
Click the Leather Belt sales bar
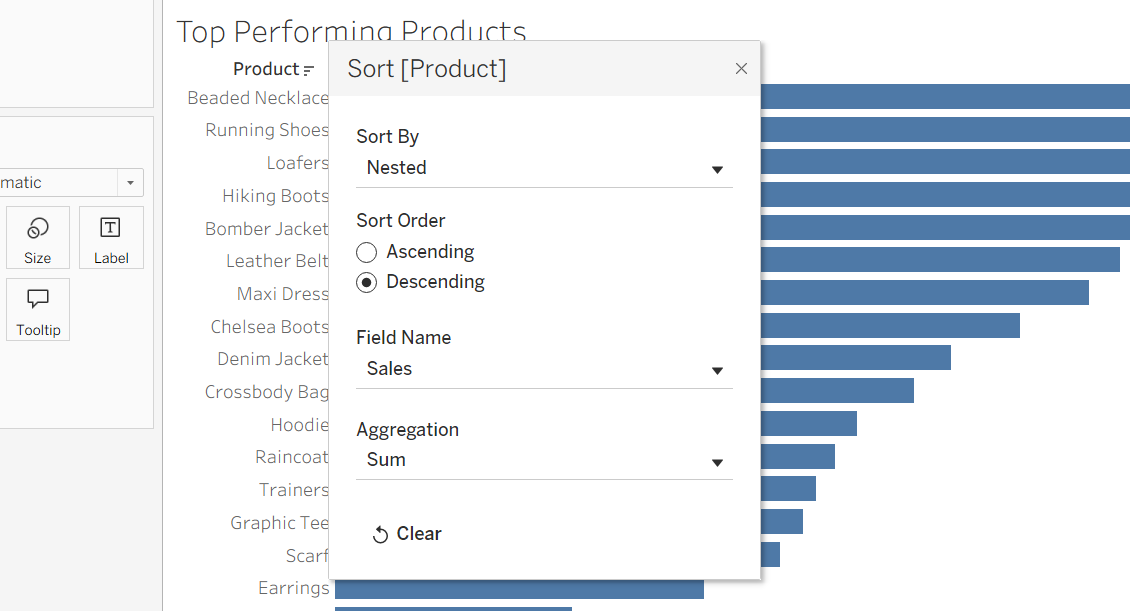[x=940, y=260]
